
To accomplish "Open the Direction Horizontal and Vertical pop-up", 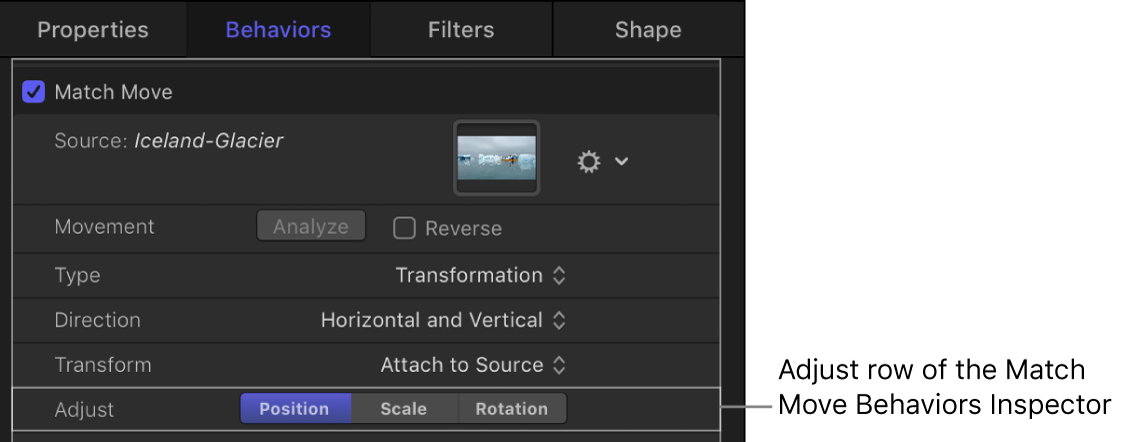I will tap(443, 321).
